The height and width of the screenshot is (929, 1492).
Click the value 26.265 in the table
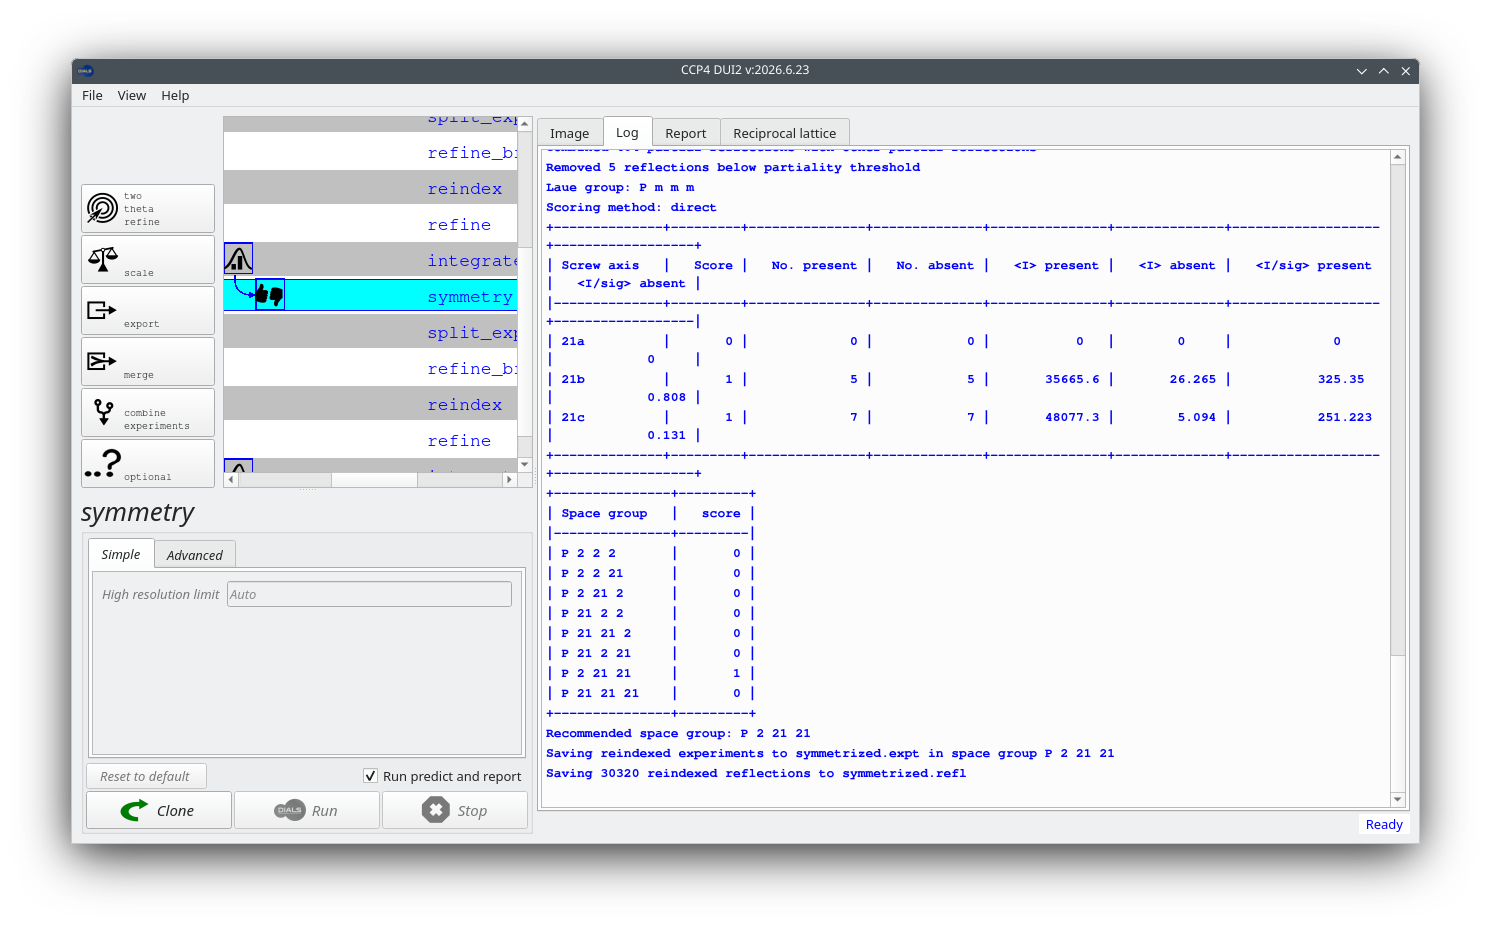tap(1193, 379)
